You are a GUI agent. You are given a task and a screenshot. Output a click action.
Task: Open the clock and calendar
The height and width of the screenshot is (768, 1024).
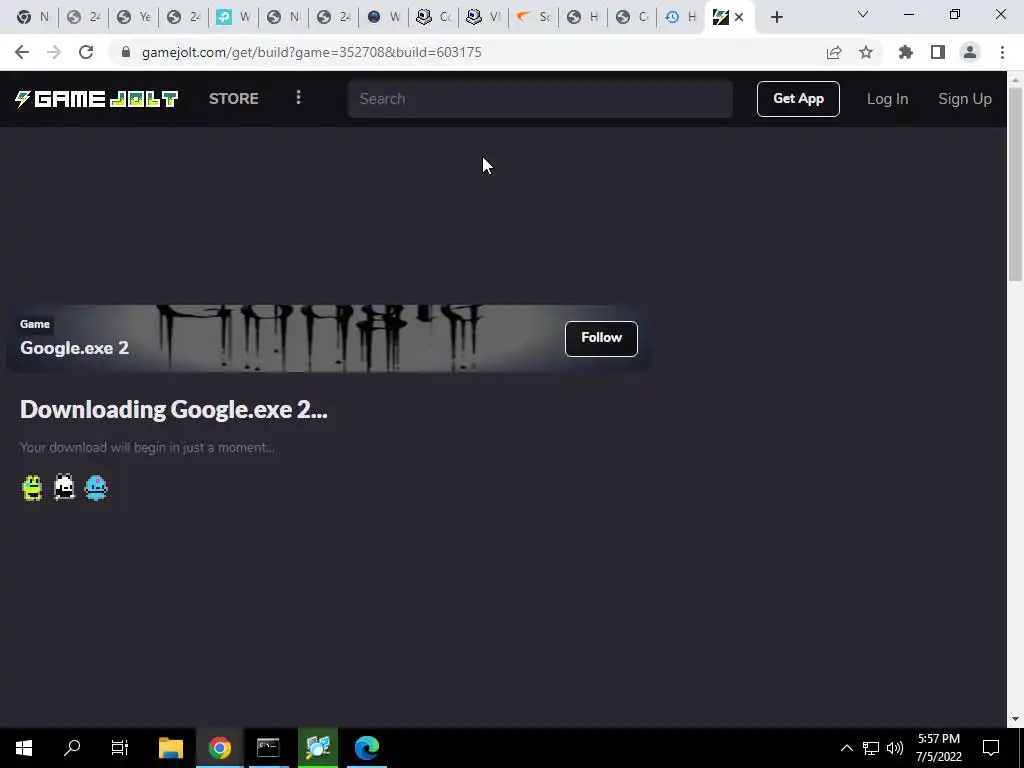click(x=938, y=748)
